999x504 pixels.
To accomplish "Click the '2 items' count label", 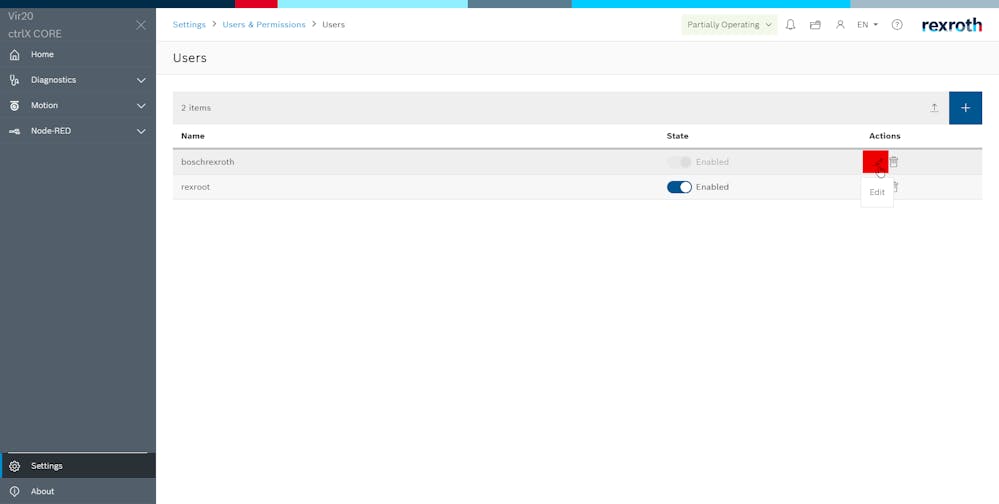I will point(196,108).
